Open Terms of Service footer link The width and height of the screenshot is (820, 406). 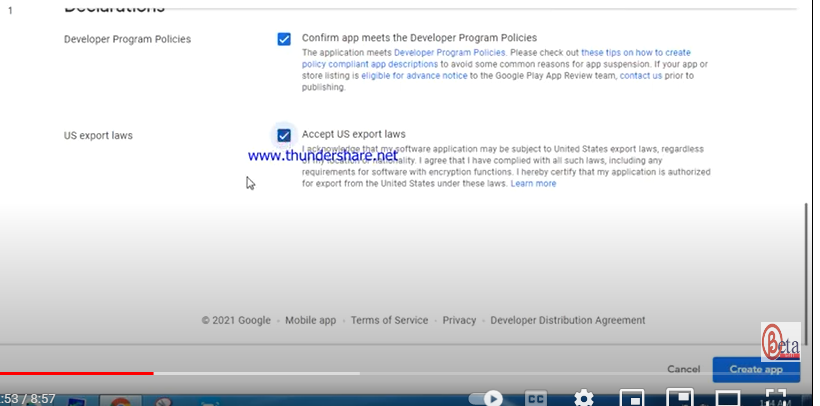click(389, 321)
